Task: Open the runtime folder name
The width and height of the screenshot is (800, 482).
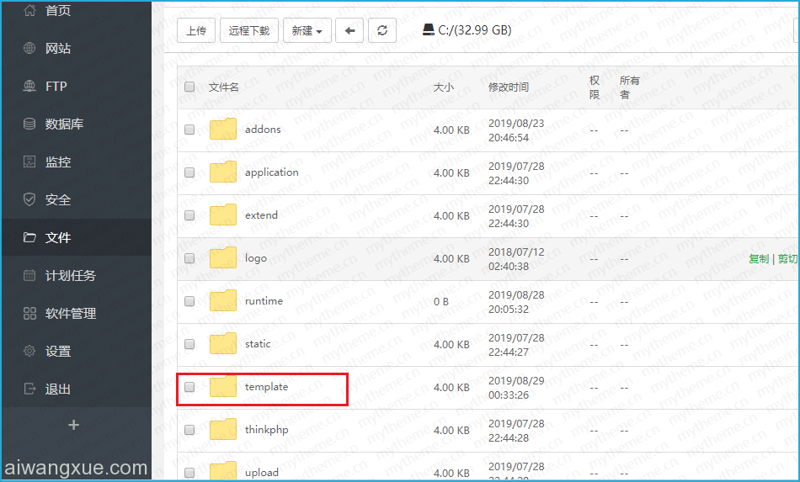Action: click(264, 301)
